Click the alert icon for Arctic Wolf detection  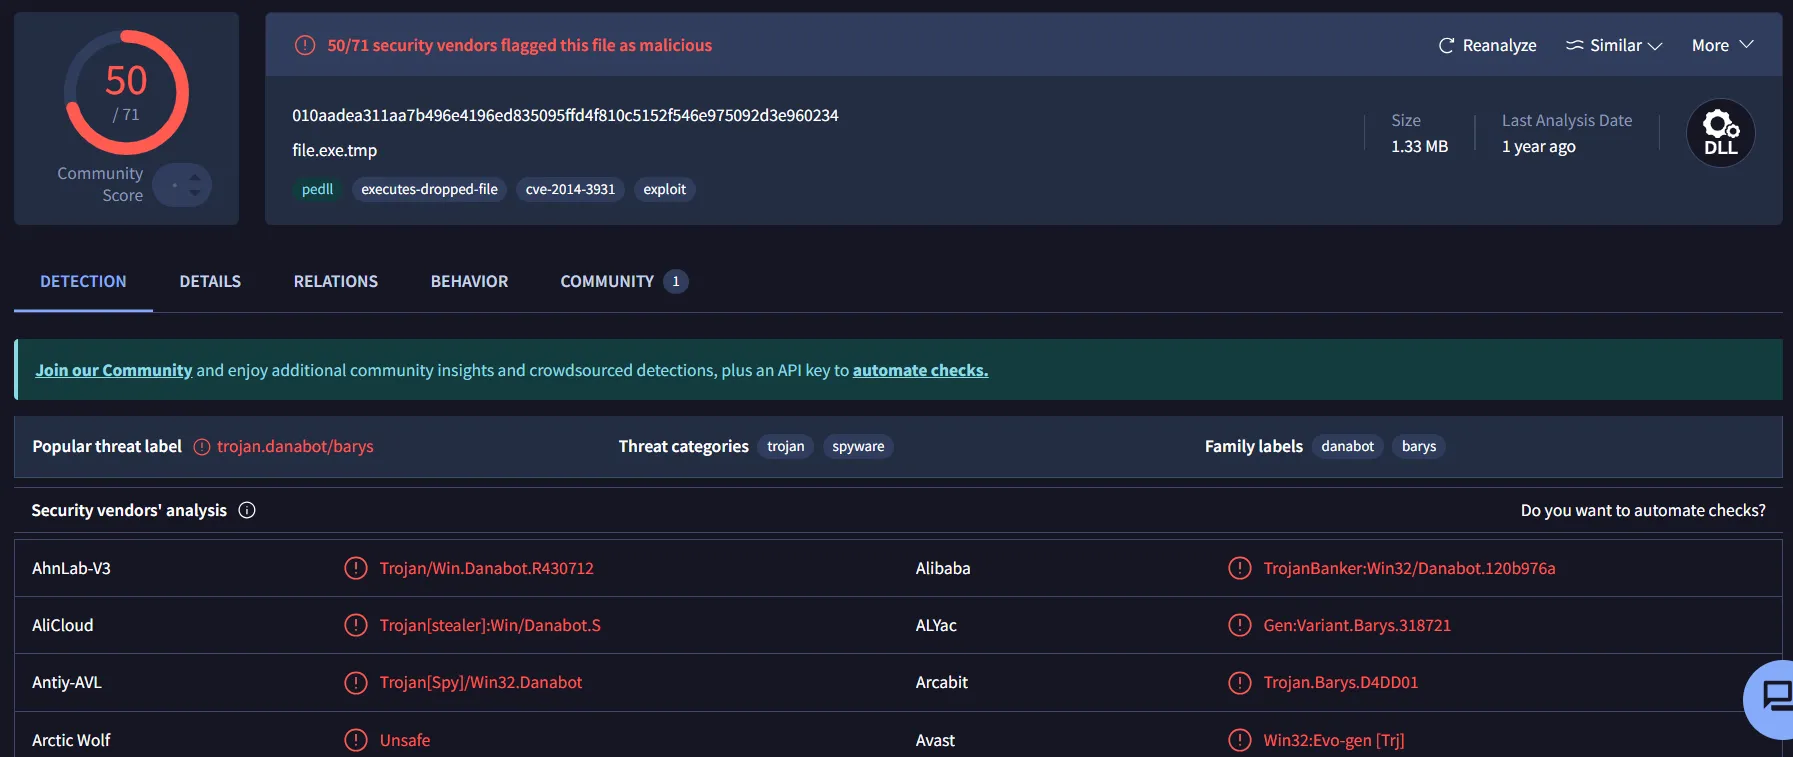(355, 740)
